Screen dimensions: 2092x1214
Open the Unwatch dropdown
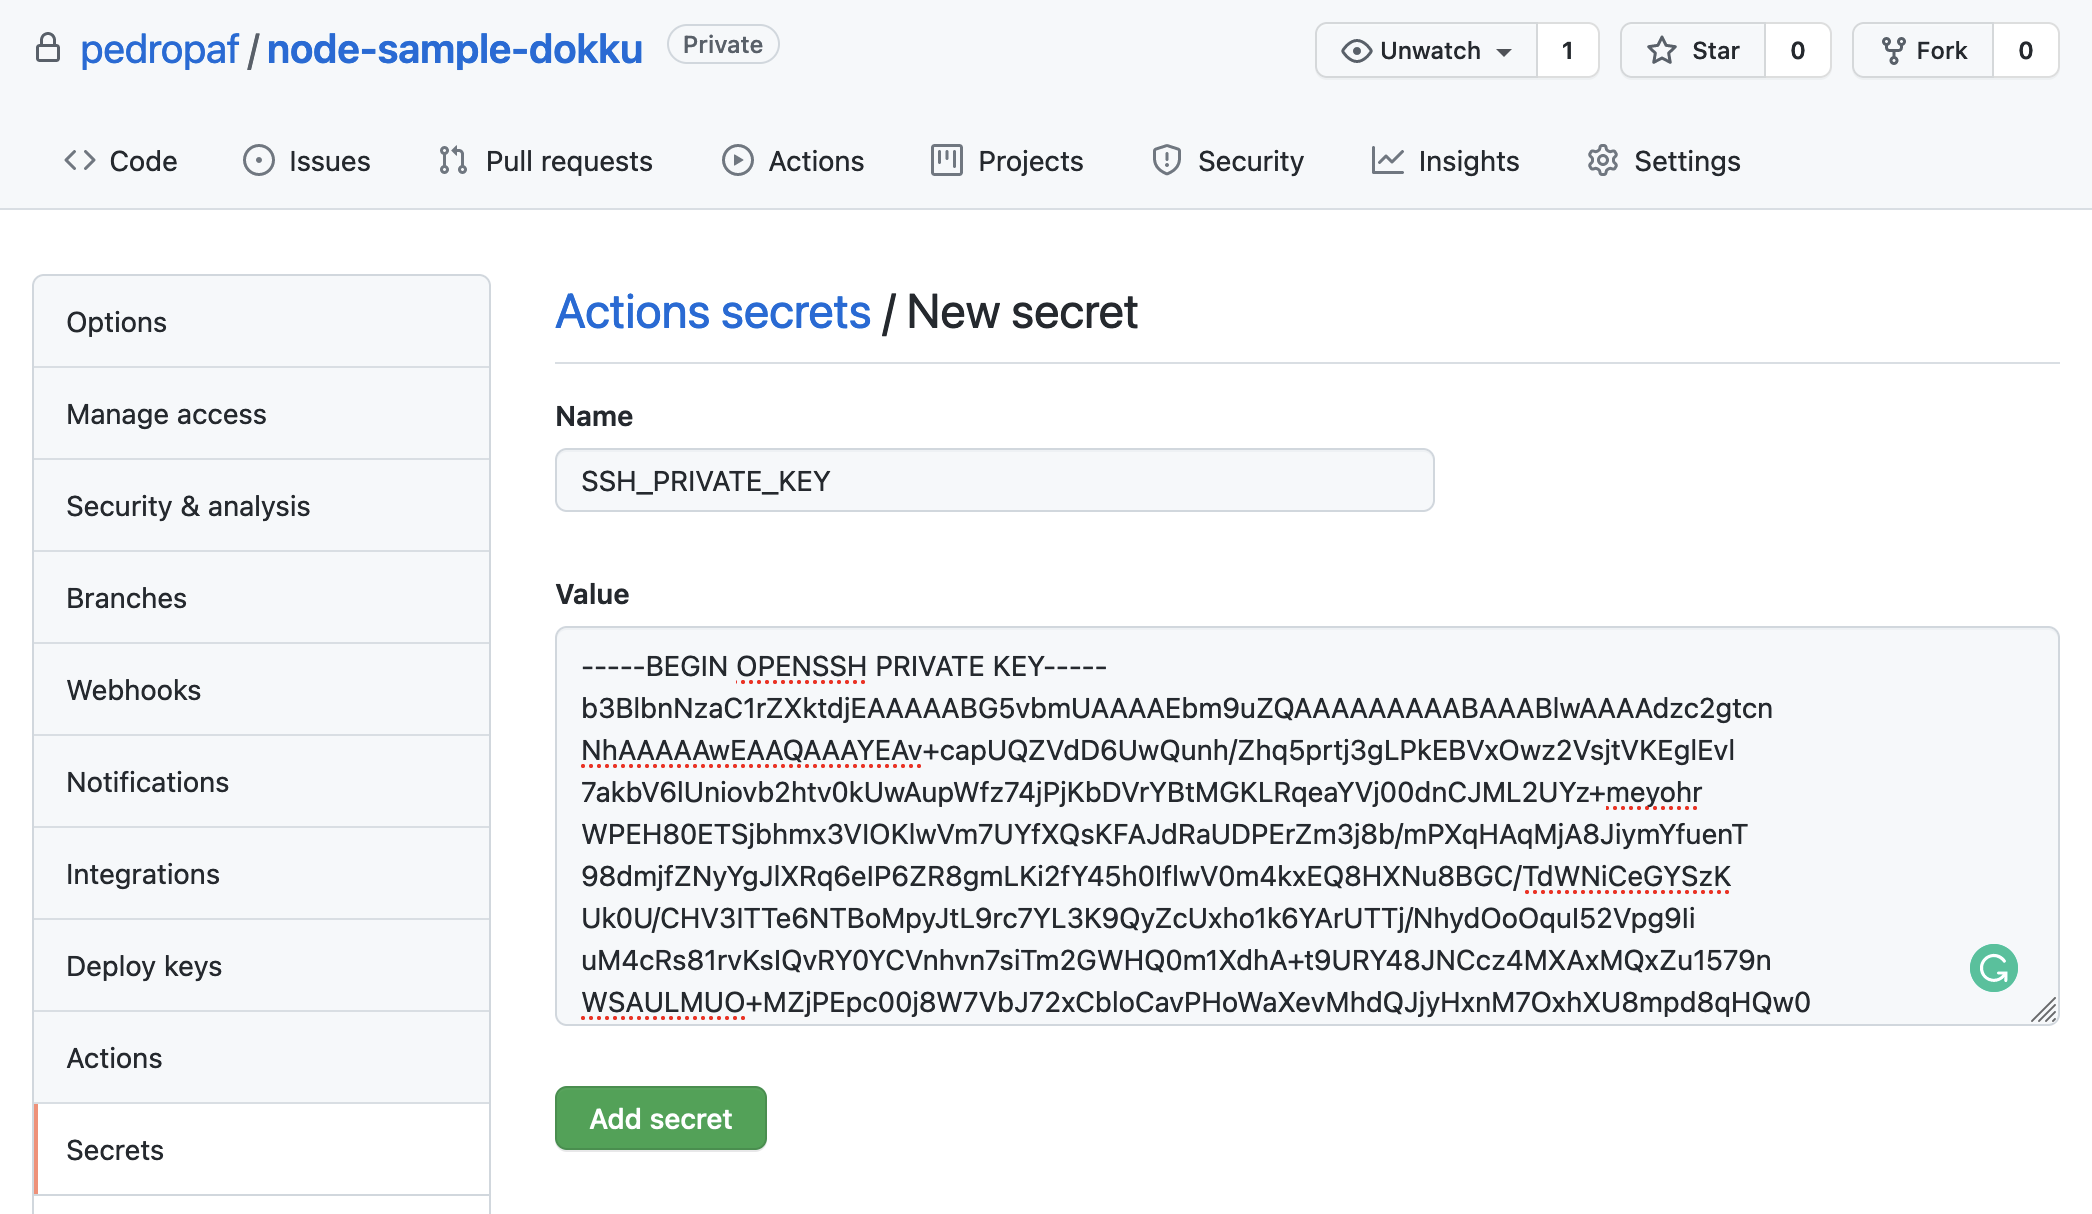tap(1426, 50)
